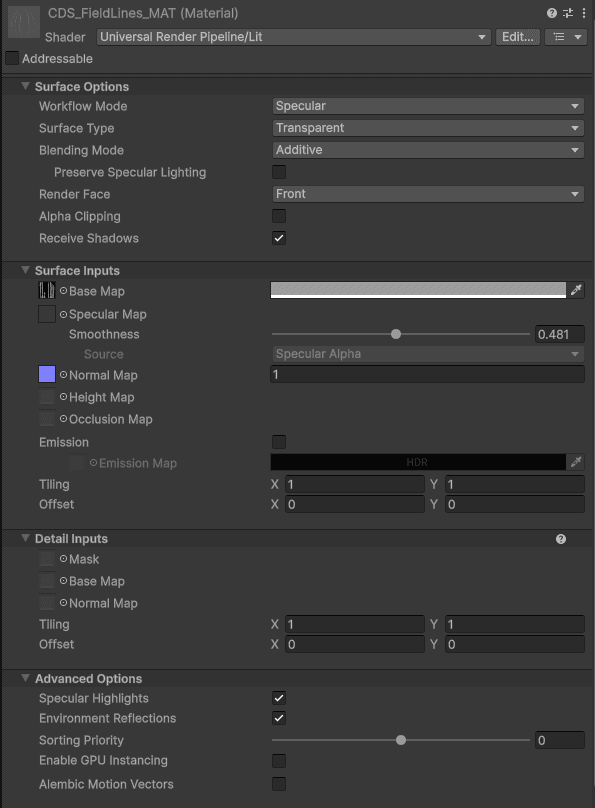Click the shader Edit... button
Image resolution: width=595 pixels, height=808 pixels.
pyautogui.click(x=518, y=37)
